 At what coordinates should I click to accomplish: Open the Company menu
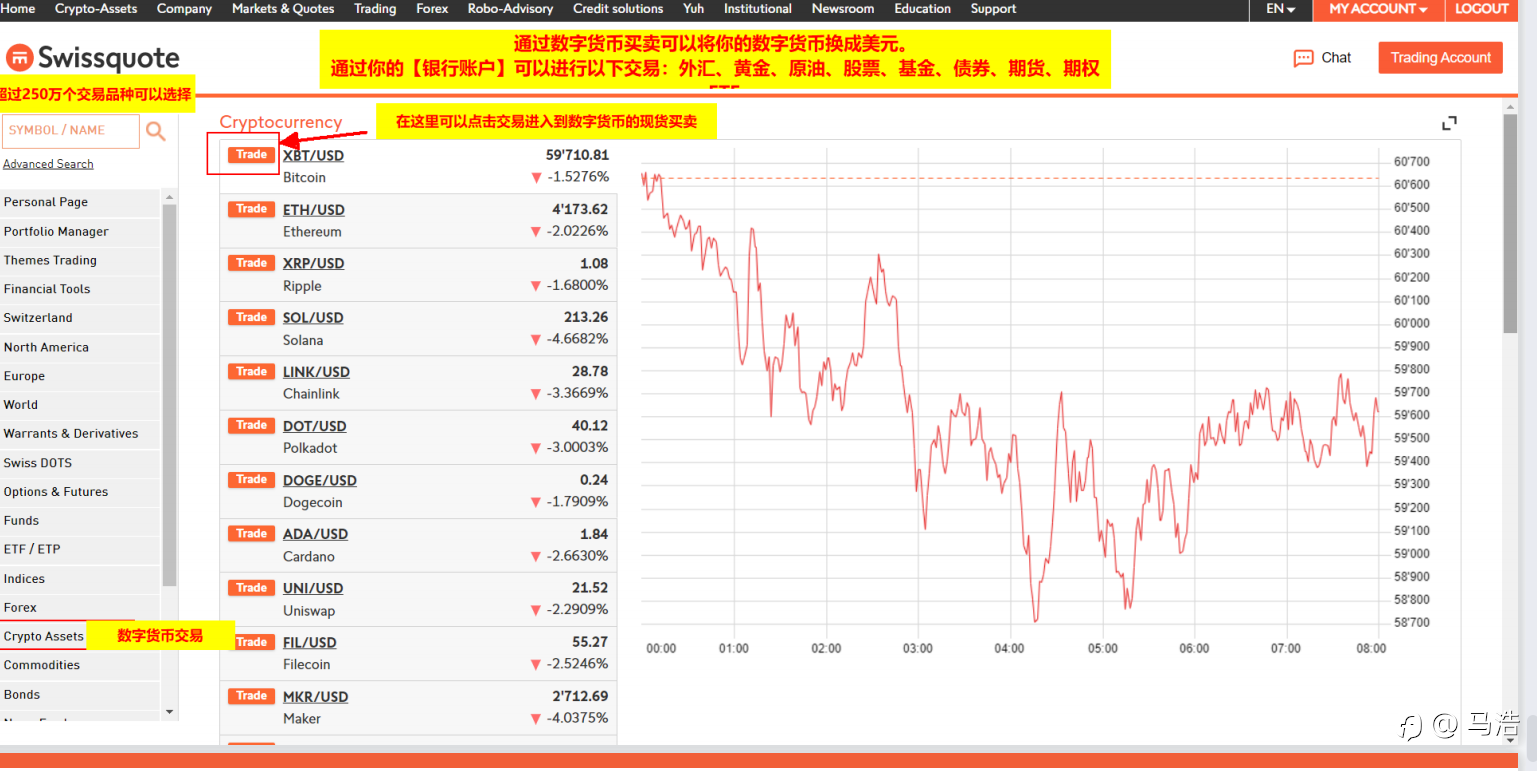(x=185, y=9)
